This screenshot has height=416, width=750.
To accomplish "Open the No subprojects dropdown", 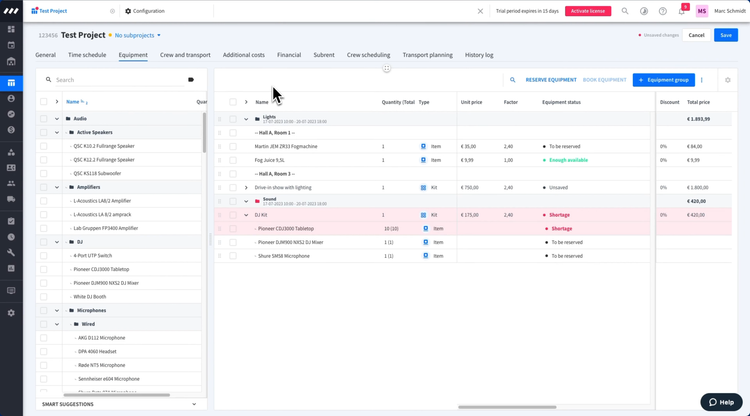I will pyautogui.click(x=137, y=35).
